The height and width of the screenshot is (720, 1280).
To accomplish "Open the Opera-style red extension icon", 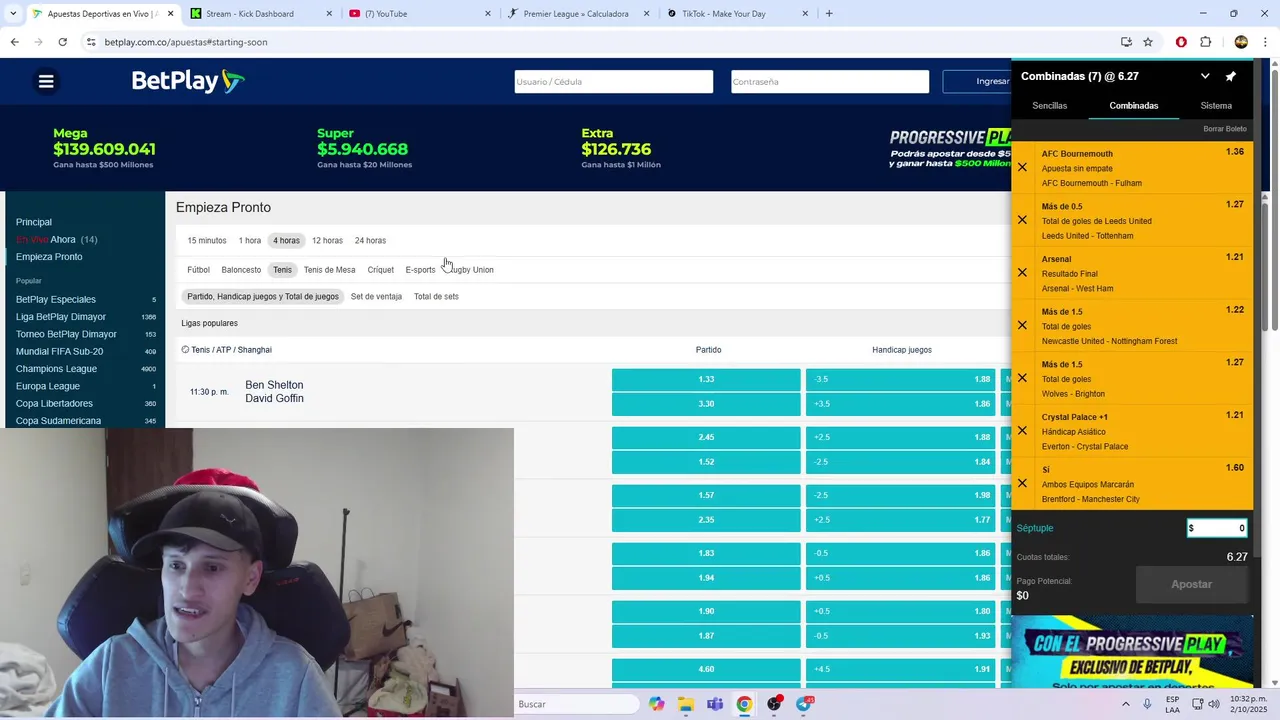I will tap(1181, 42).
